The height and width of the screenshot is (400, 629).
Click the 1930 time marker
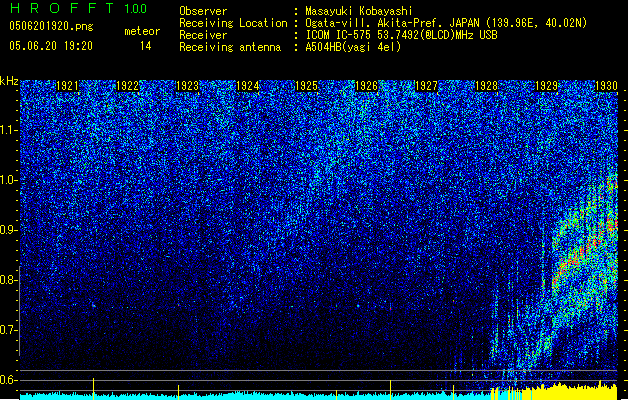(606, 86)
